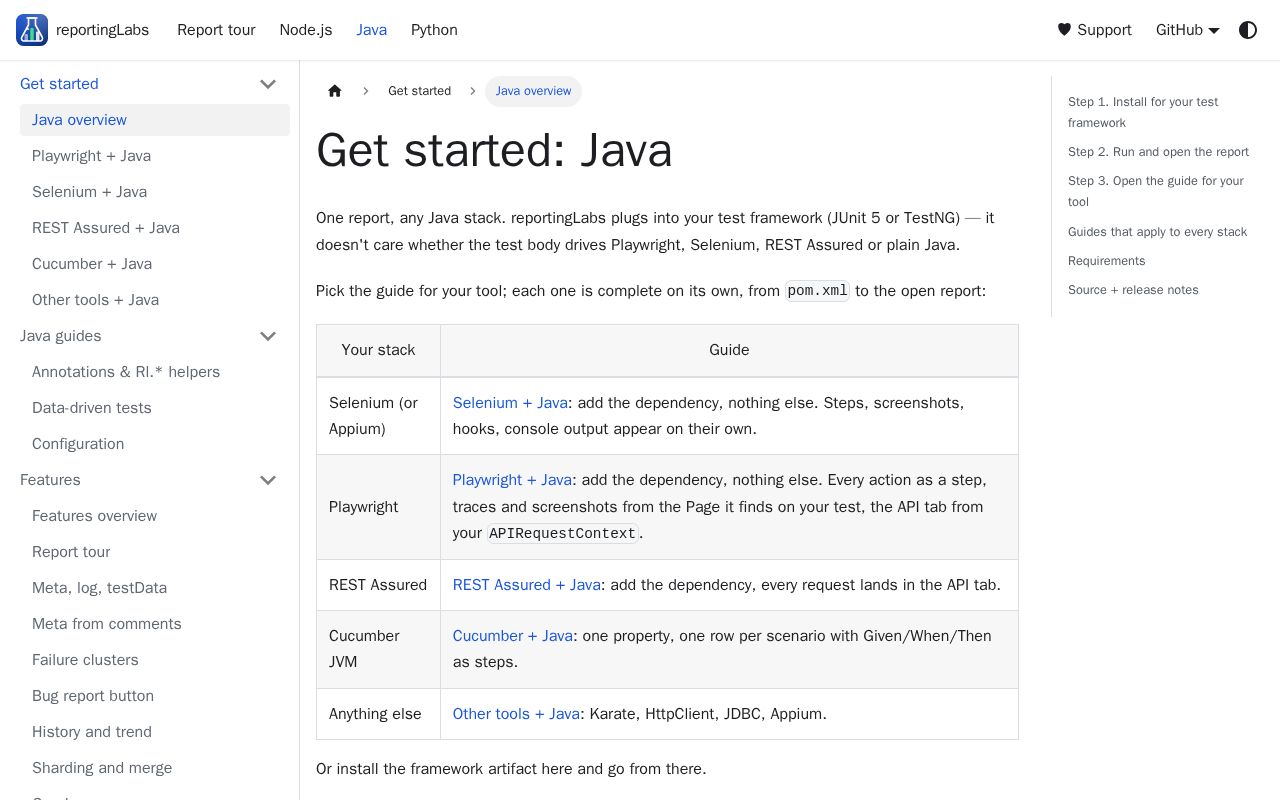Open Other tools + Java table link
1280x800 pixels.
(516, 714)
